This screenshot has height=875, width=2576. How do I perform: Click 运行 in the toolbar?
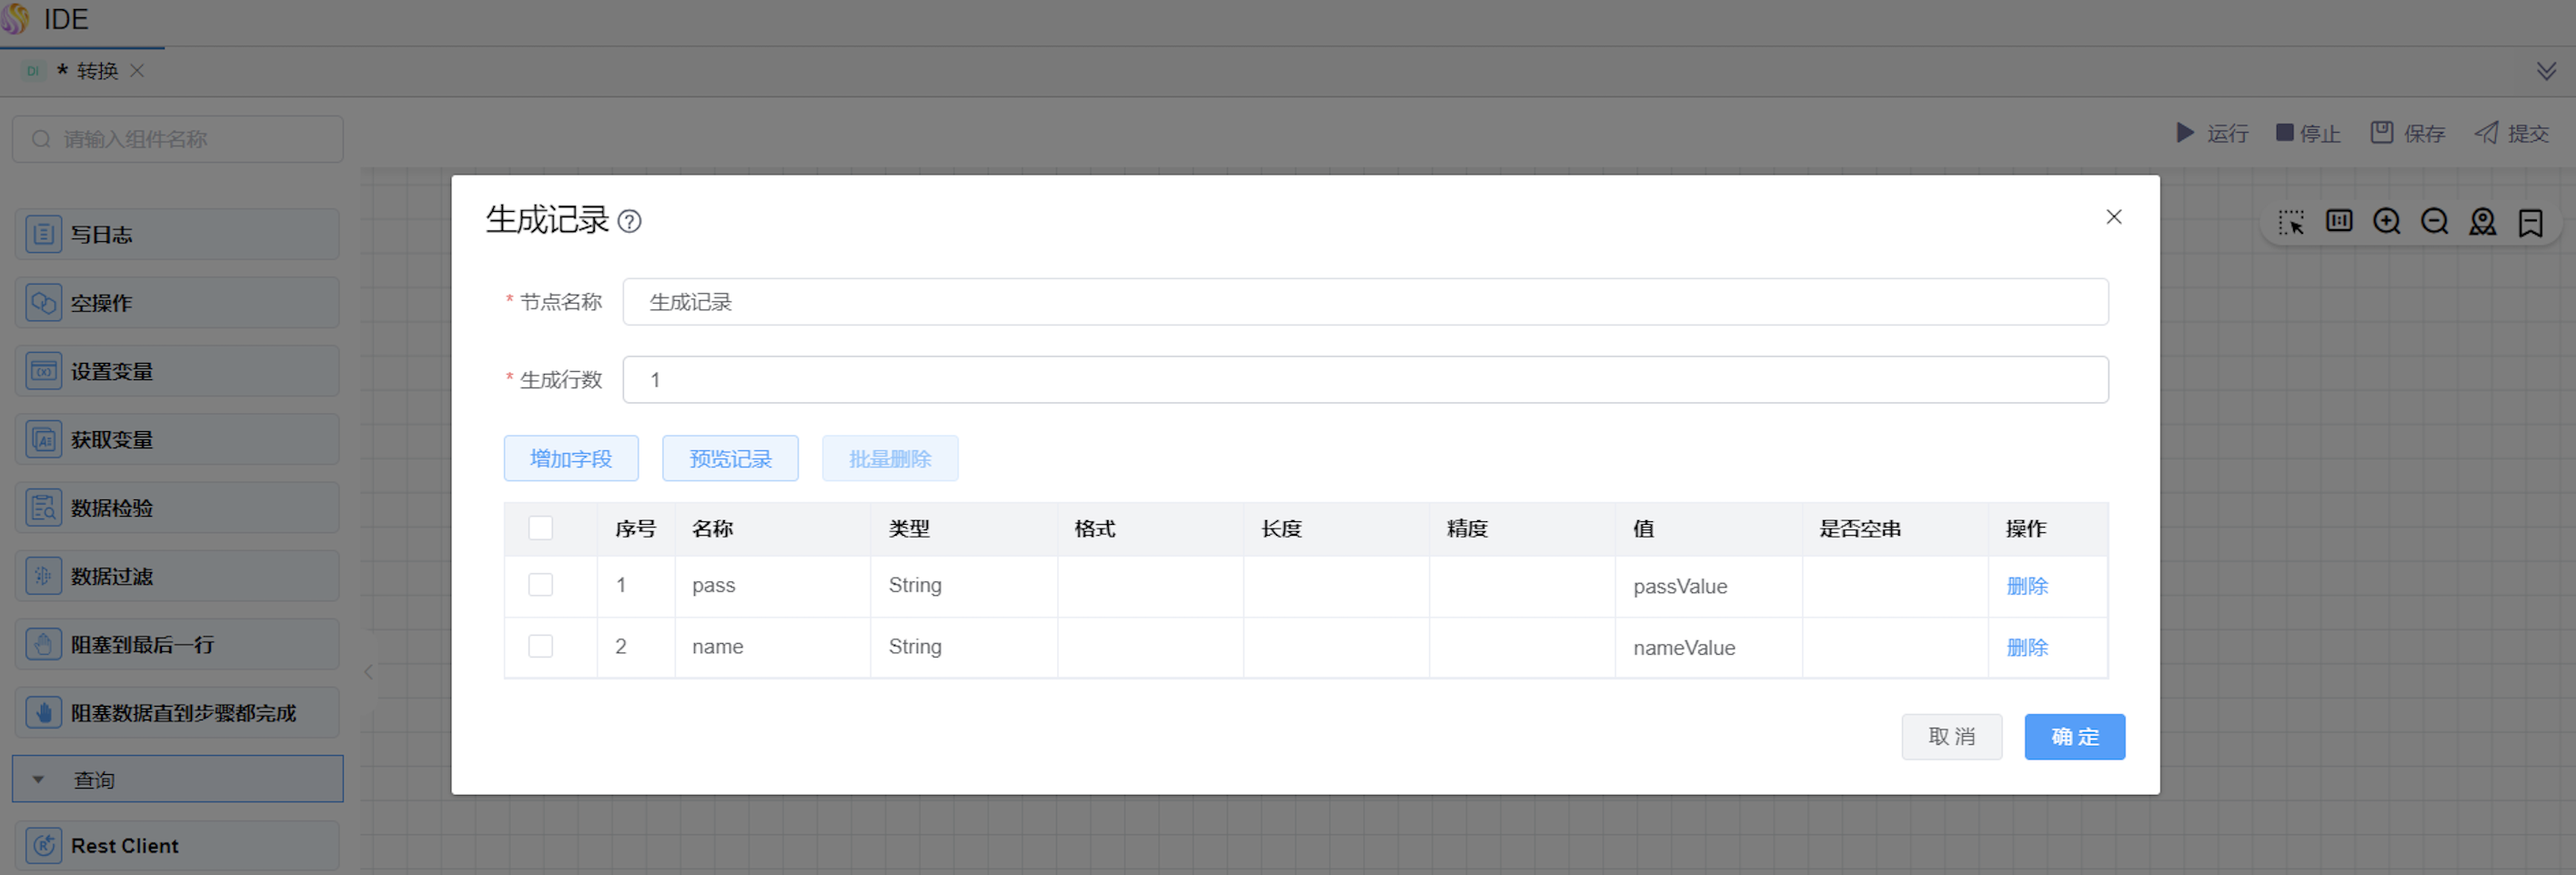pyautogui.click(x=2212, y=133)
